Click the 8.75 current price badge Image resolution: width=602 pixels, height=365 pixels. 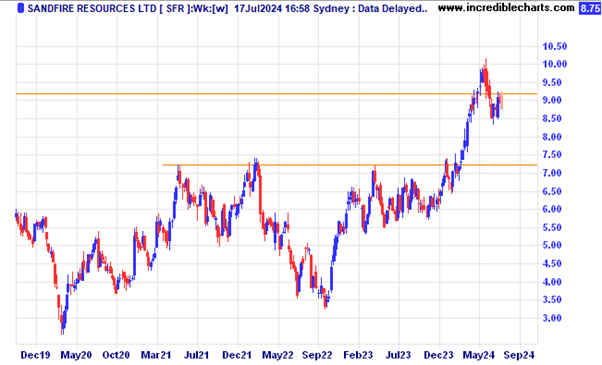tap(590, 8)
